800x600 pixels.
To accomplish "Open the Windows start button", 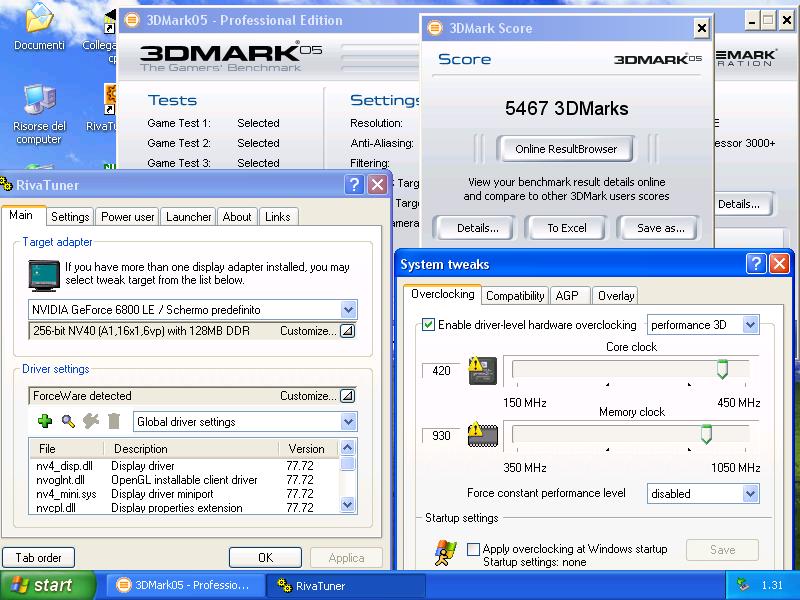I will click(x=47, y=585).
